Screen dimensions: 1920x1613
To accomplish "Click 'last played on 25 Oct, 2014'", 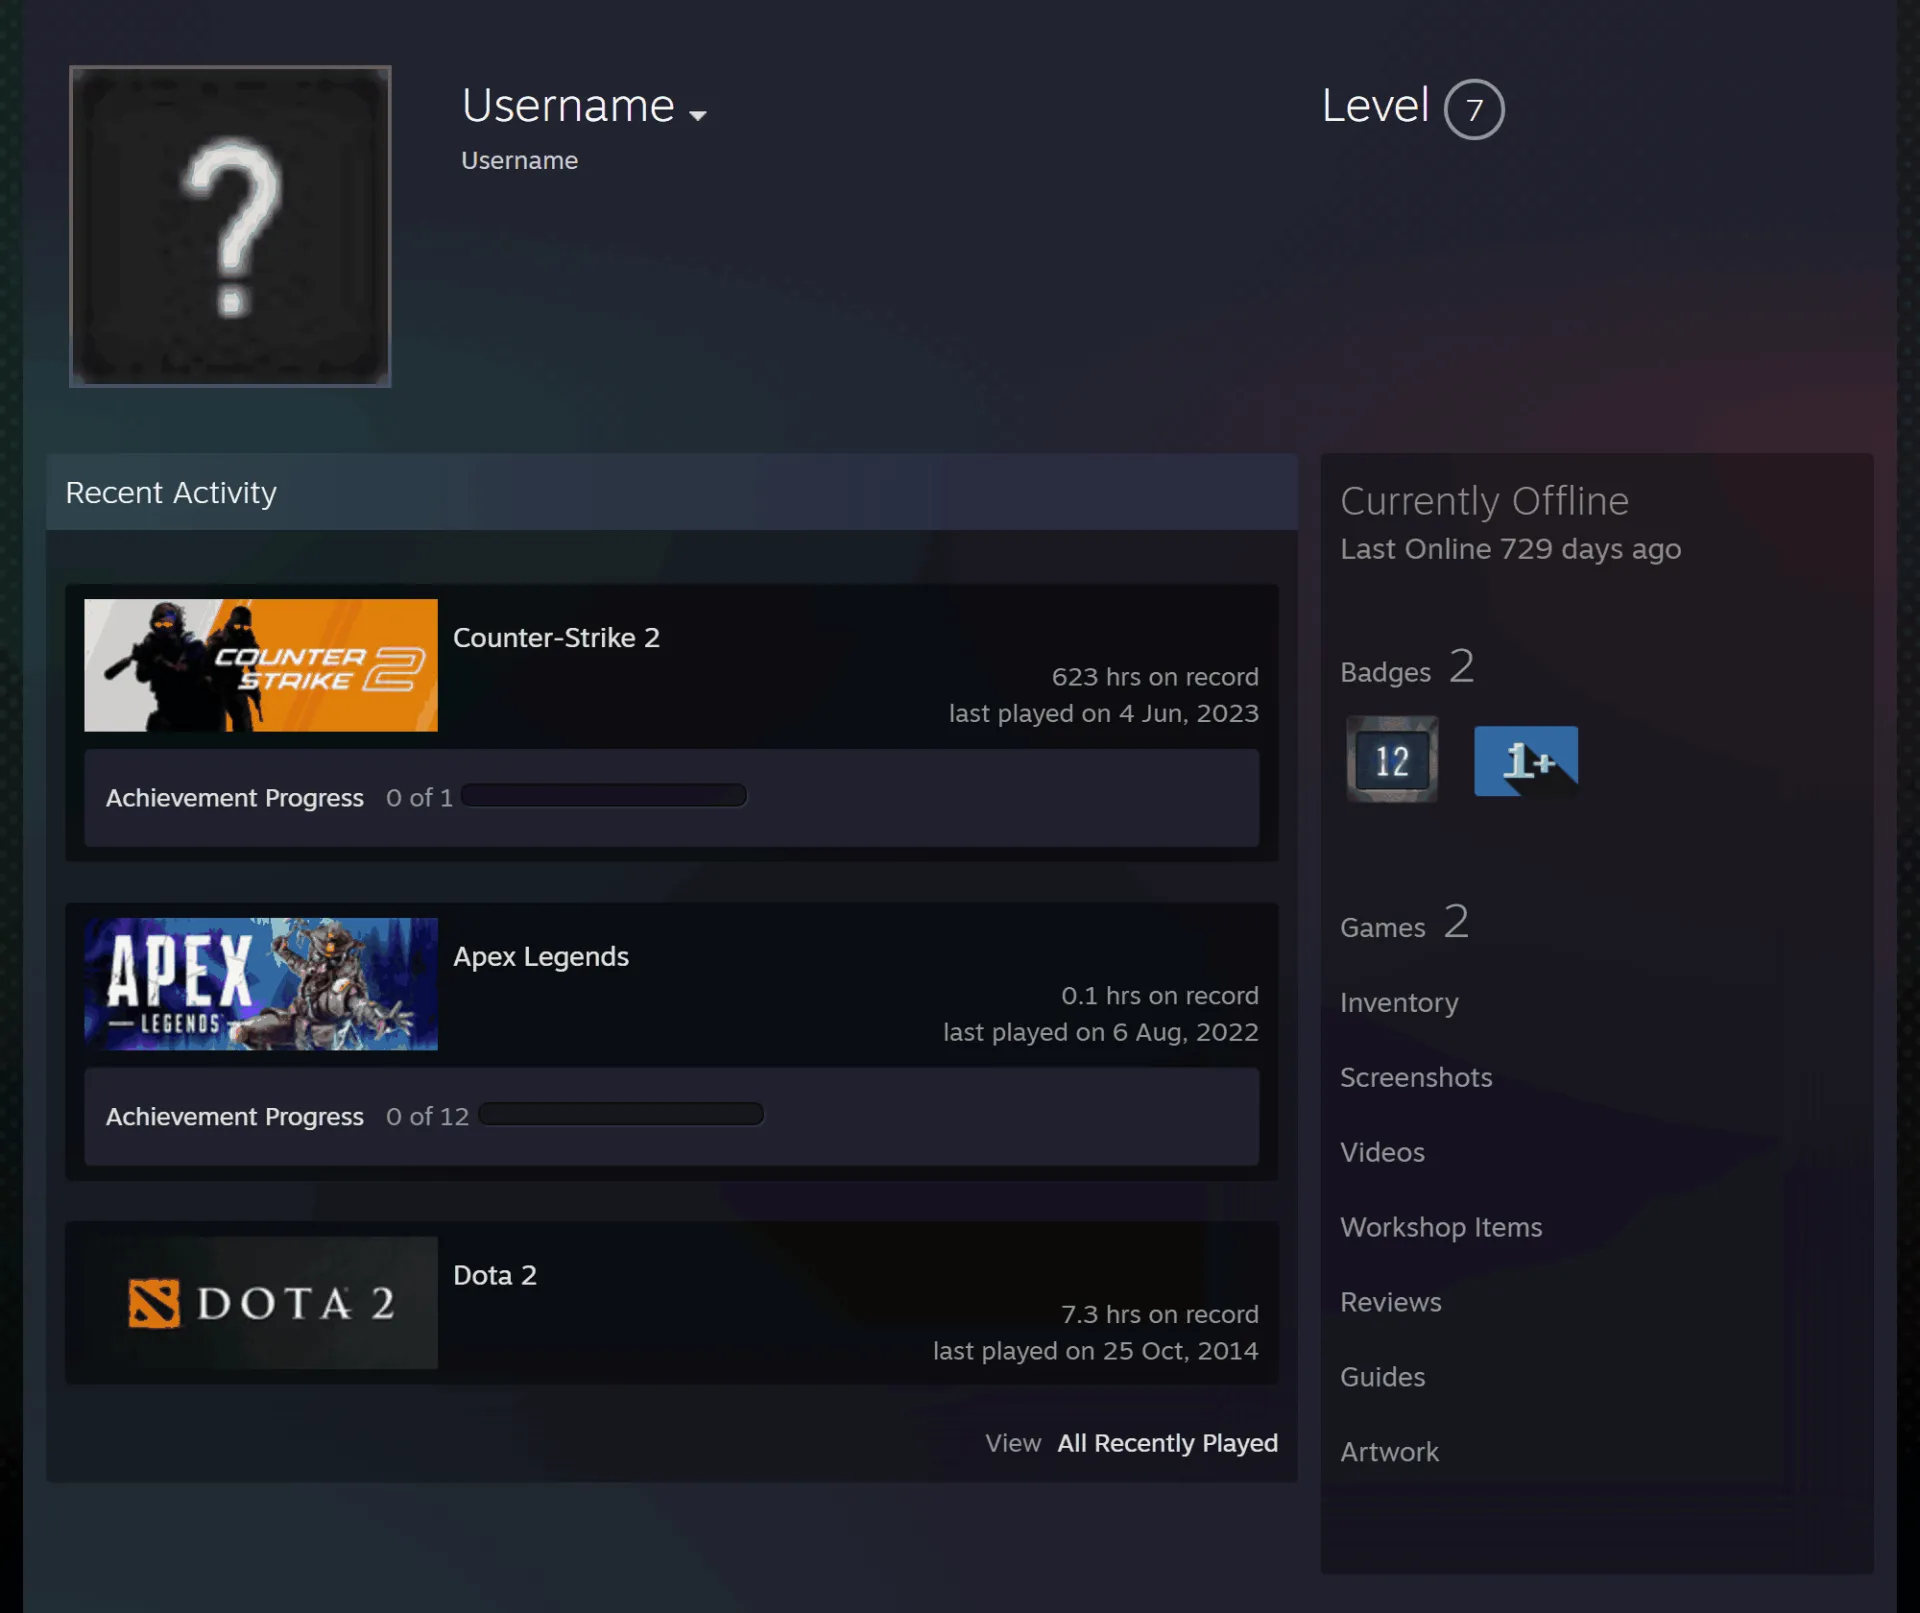I will [x=1096, y=1352].
